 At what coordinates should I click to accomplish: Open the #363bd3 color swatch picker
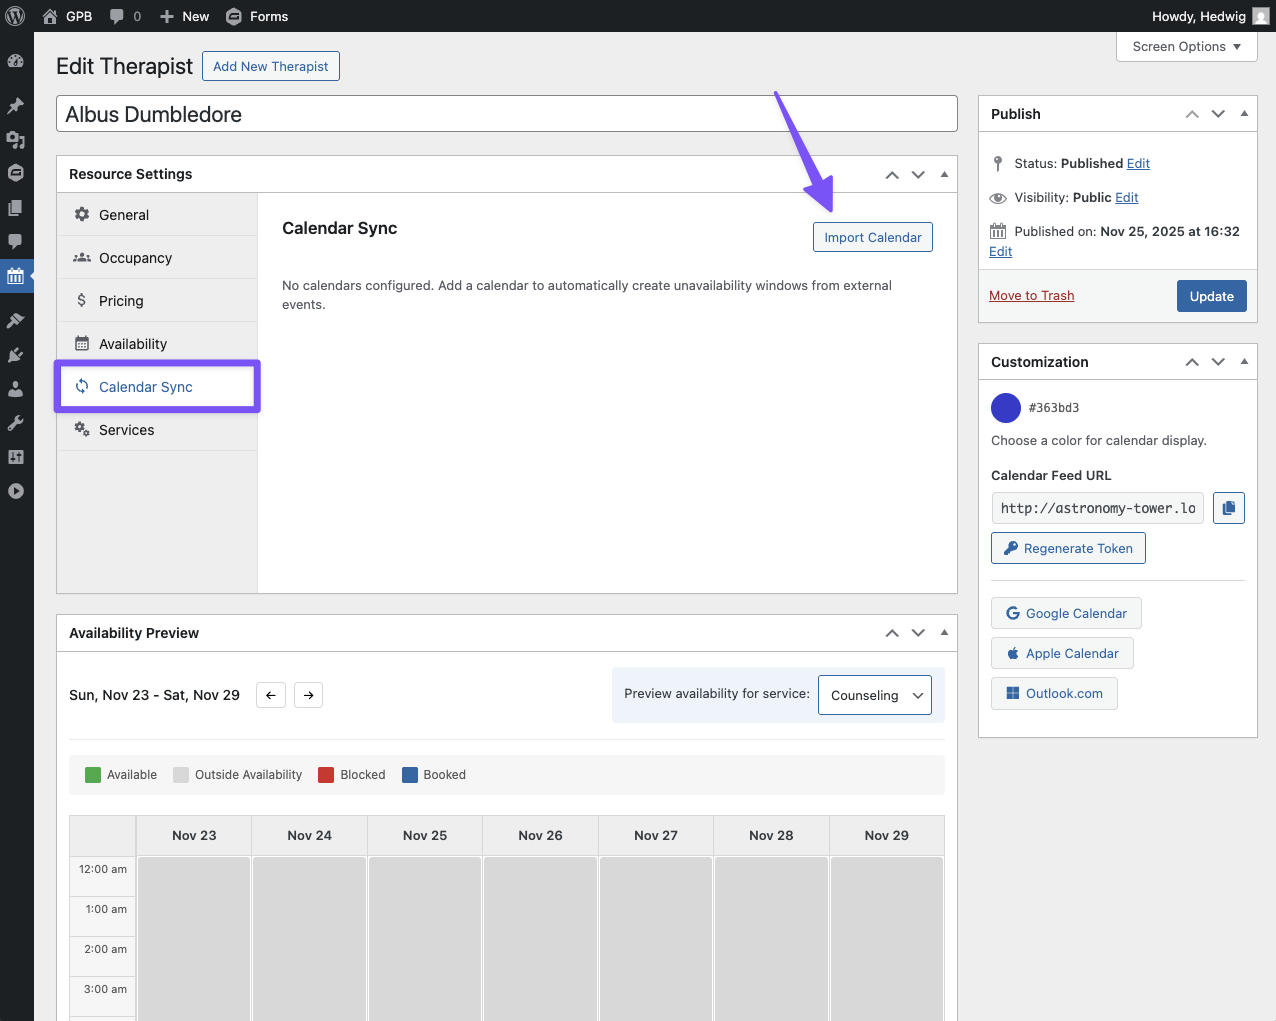tap(1005, 408)
